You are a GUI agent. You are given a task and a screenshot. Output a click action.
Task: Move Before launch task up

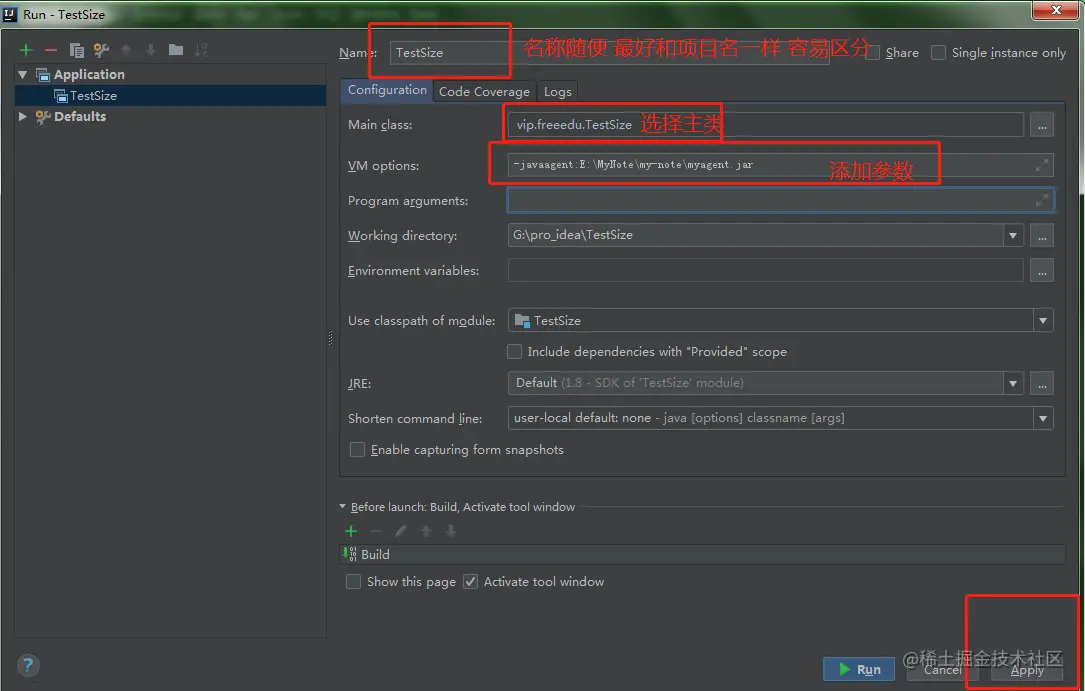tap(426, 531)
